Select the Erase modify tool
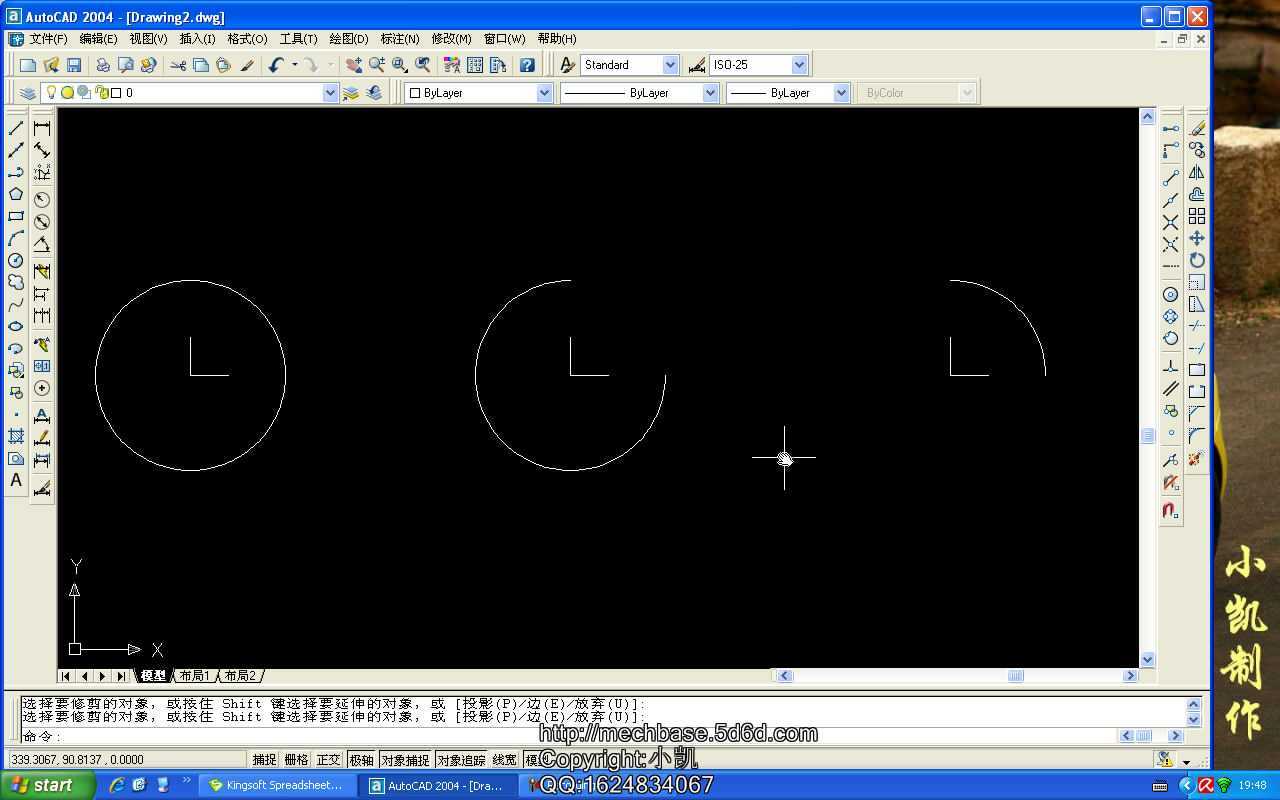 pyautogui.click(x=1197, y=128)
